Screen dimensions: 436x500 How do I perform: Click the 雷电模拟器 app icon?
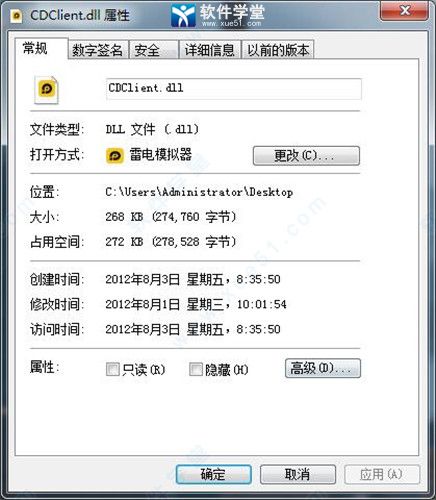115,156
